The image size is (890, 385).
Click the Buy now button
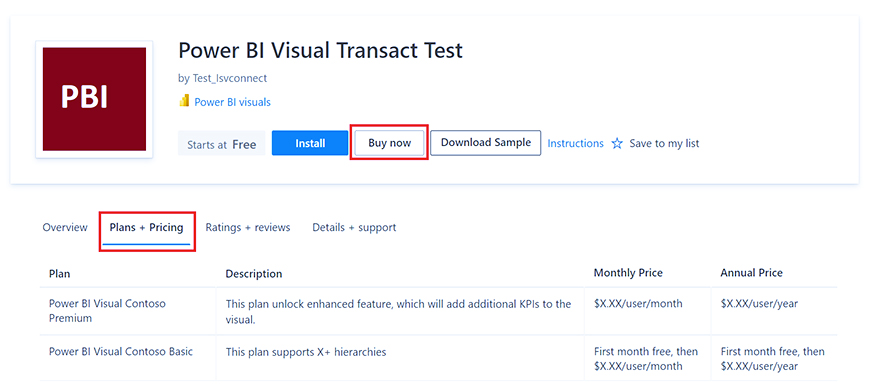[x=389, y=143]
